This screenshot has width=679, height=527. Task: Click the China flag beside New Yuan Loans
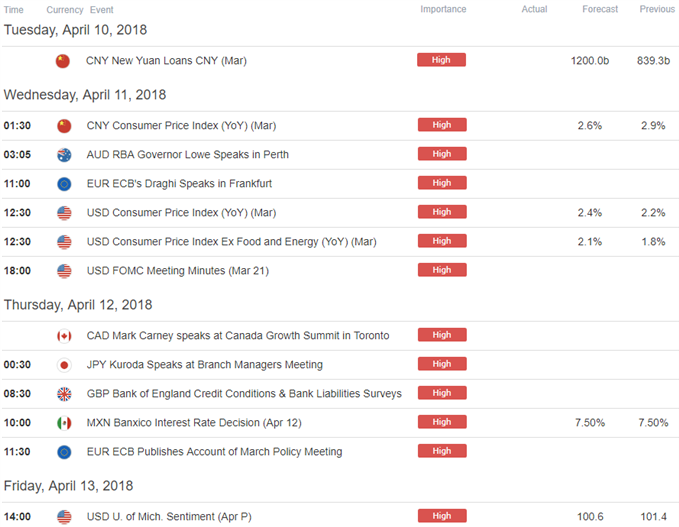pos(63,61)
